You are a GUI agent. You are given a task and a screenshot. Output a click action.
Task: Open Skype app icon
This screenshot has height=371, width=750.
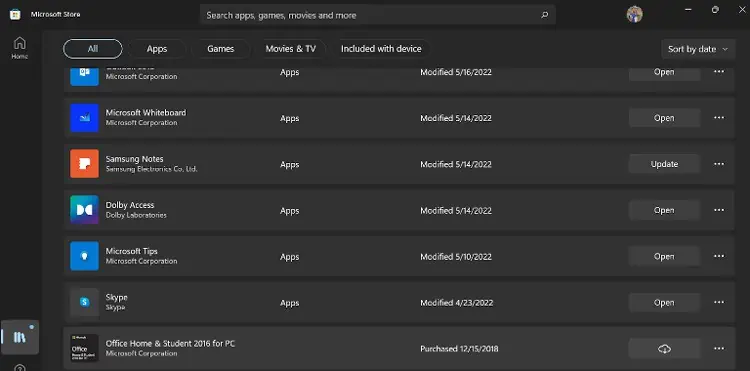tap(84, 302)
